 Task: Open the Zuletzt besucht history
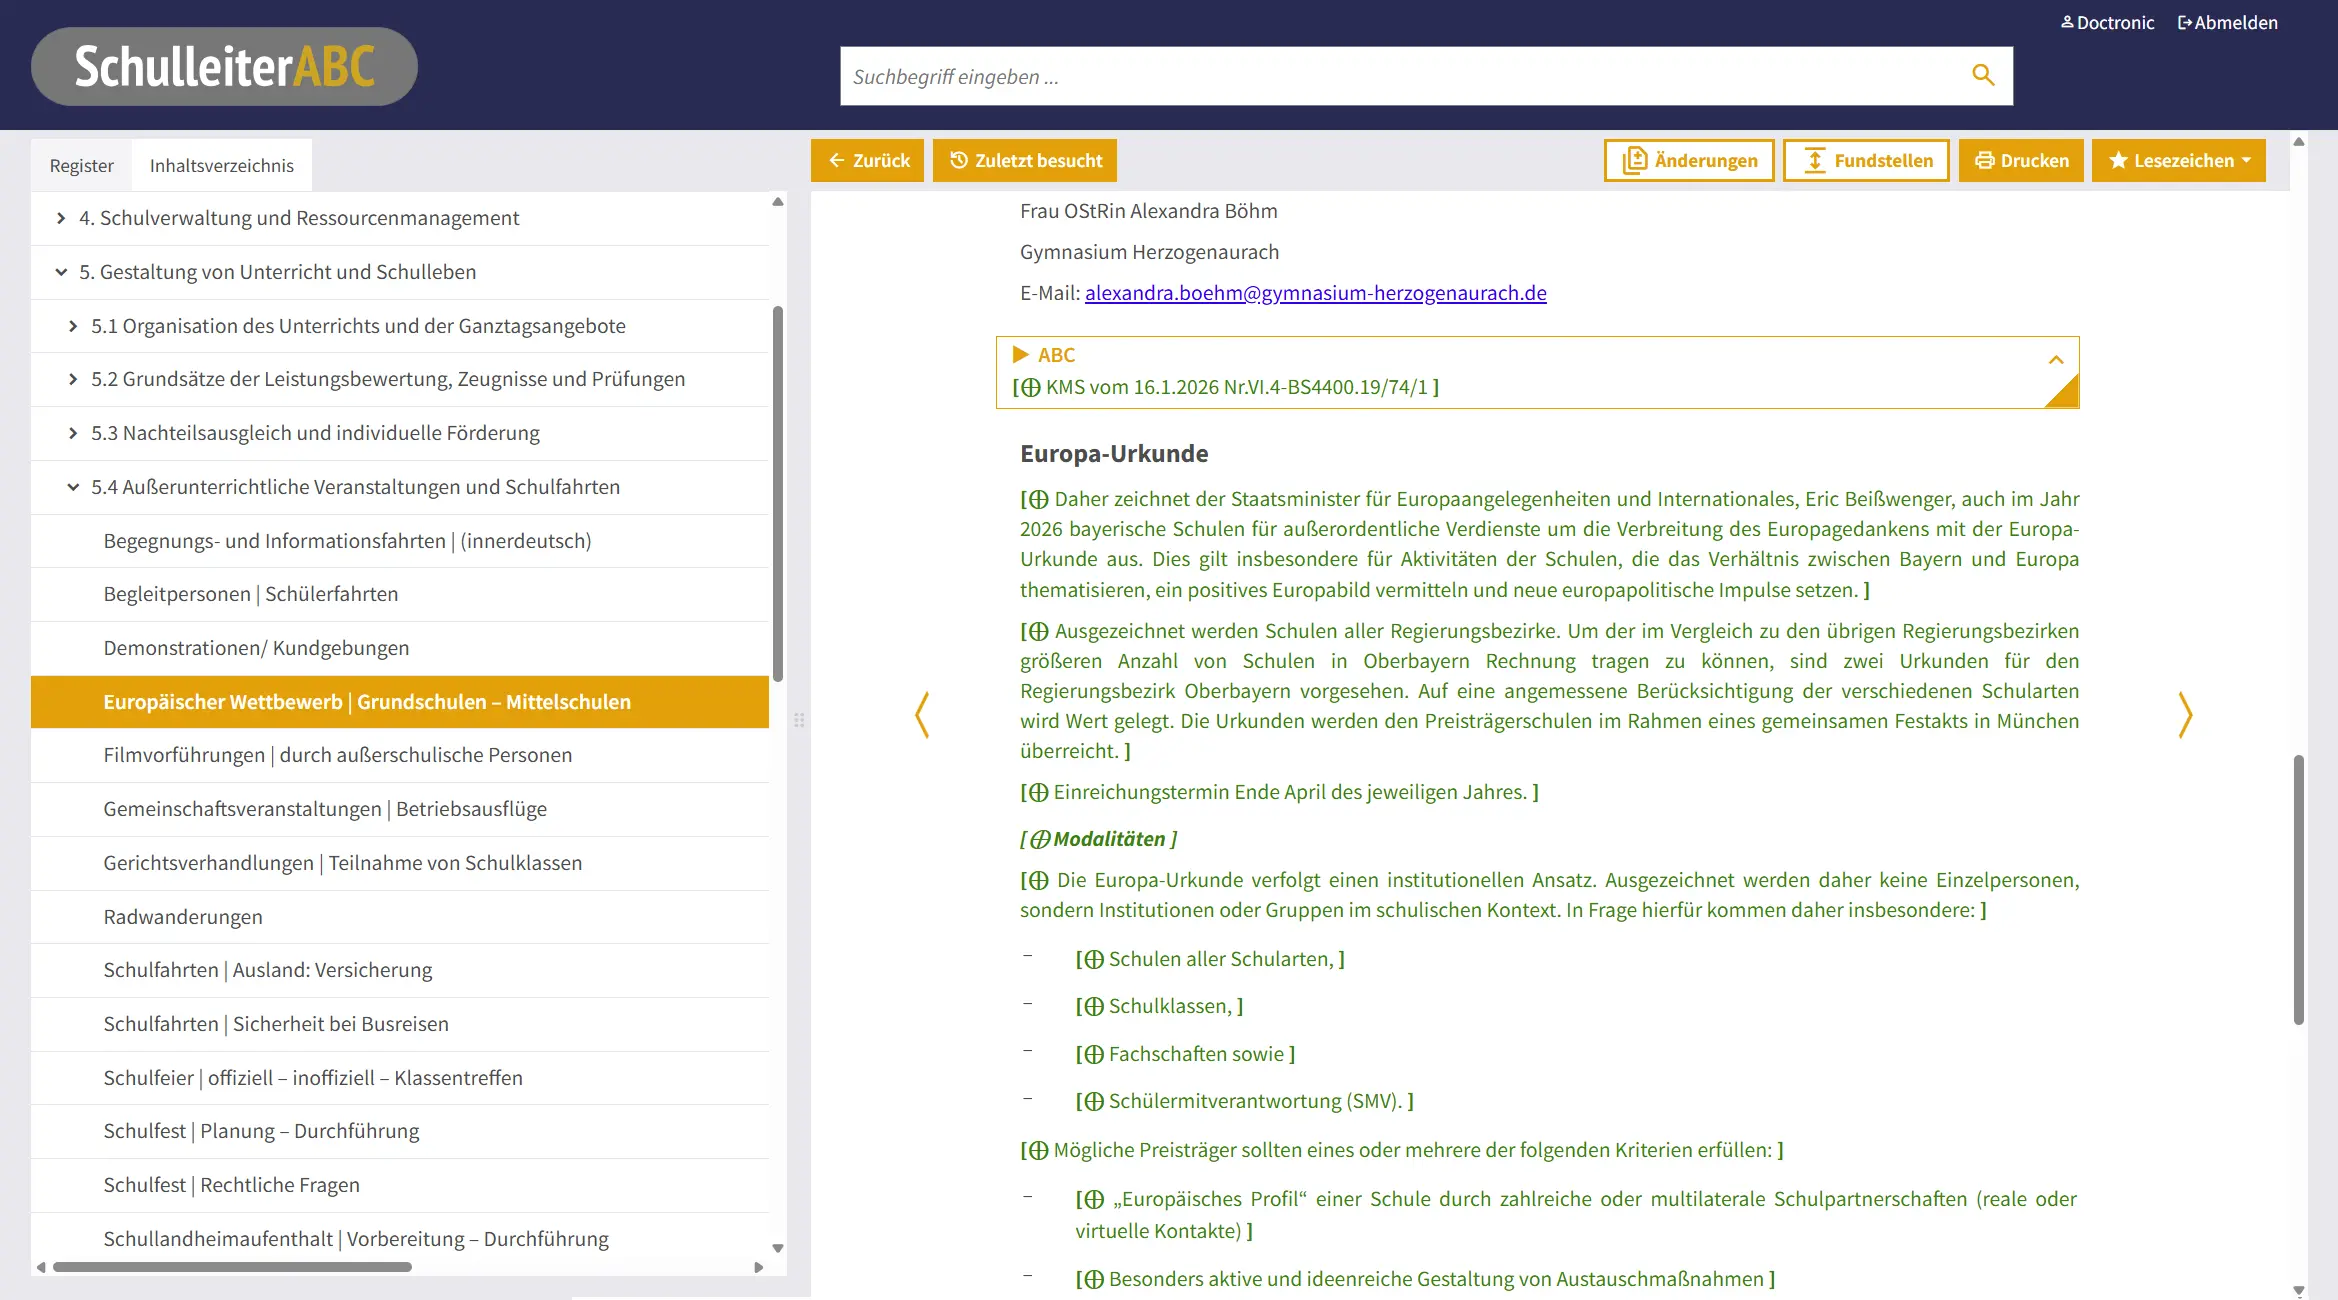[1025, 160]
